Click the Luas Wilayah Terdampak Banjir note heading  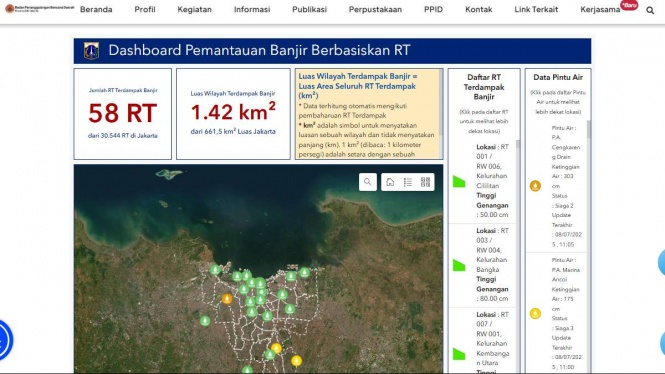click(x=358, y=86)
